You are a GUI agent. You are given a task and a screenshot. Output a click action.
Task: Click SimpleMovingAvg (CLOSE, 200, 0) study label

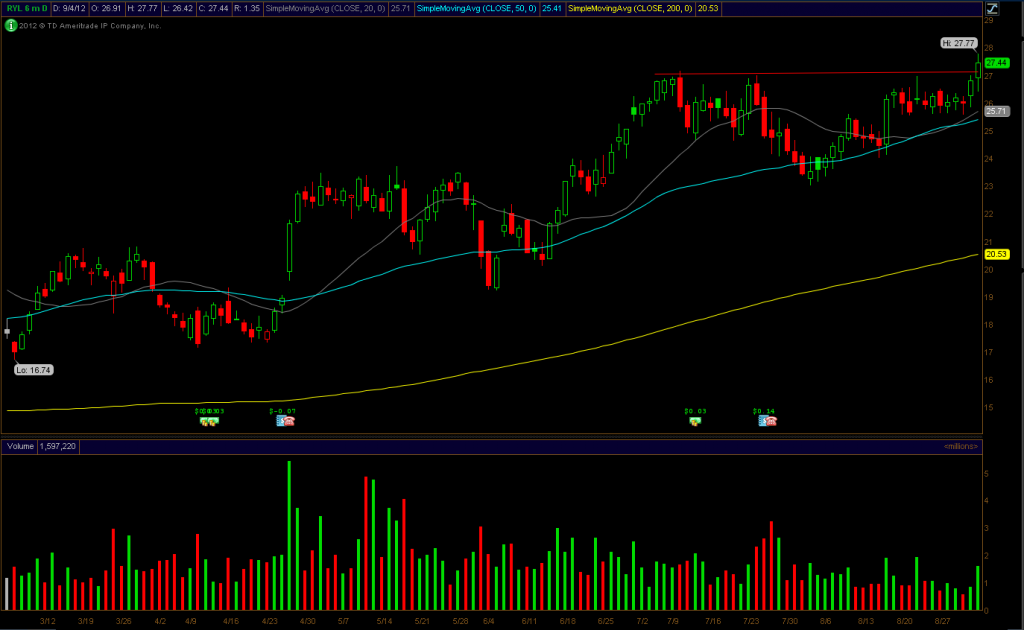coord(630,8)
